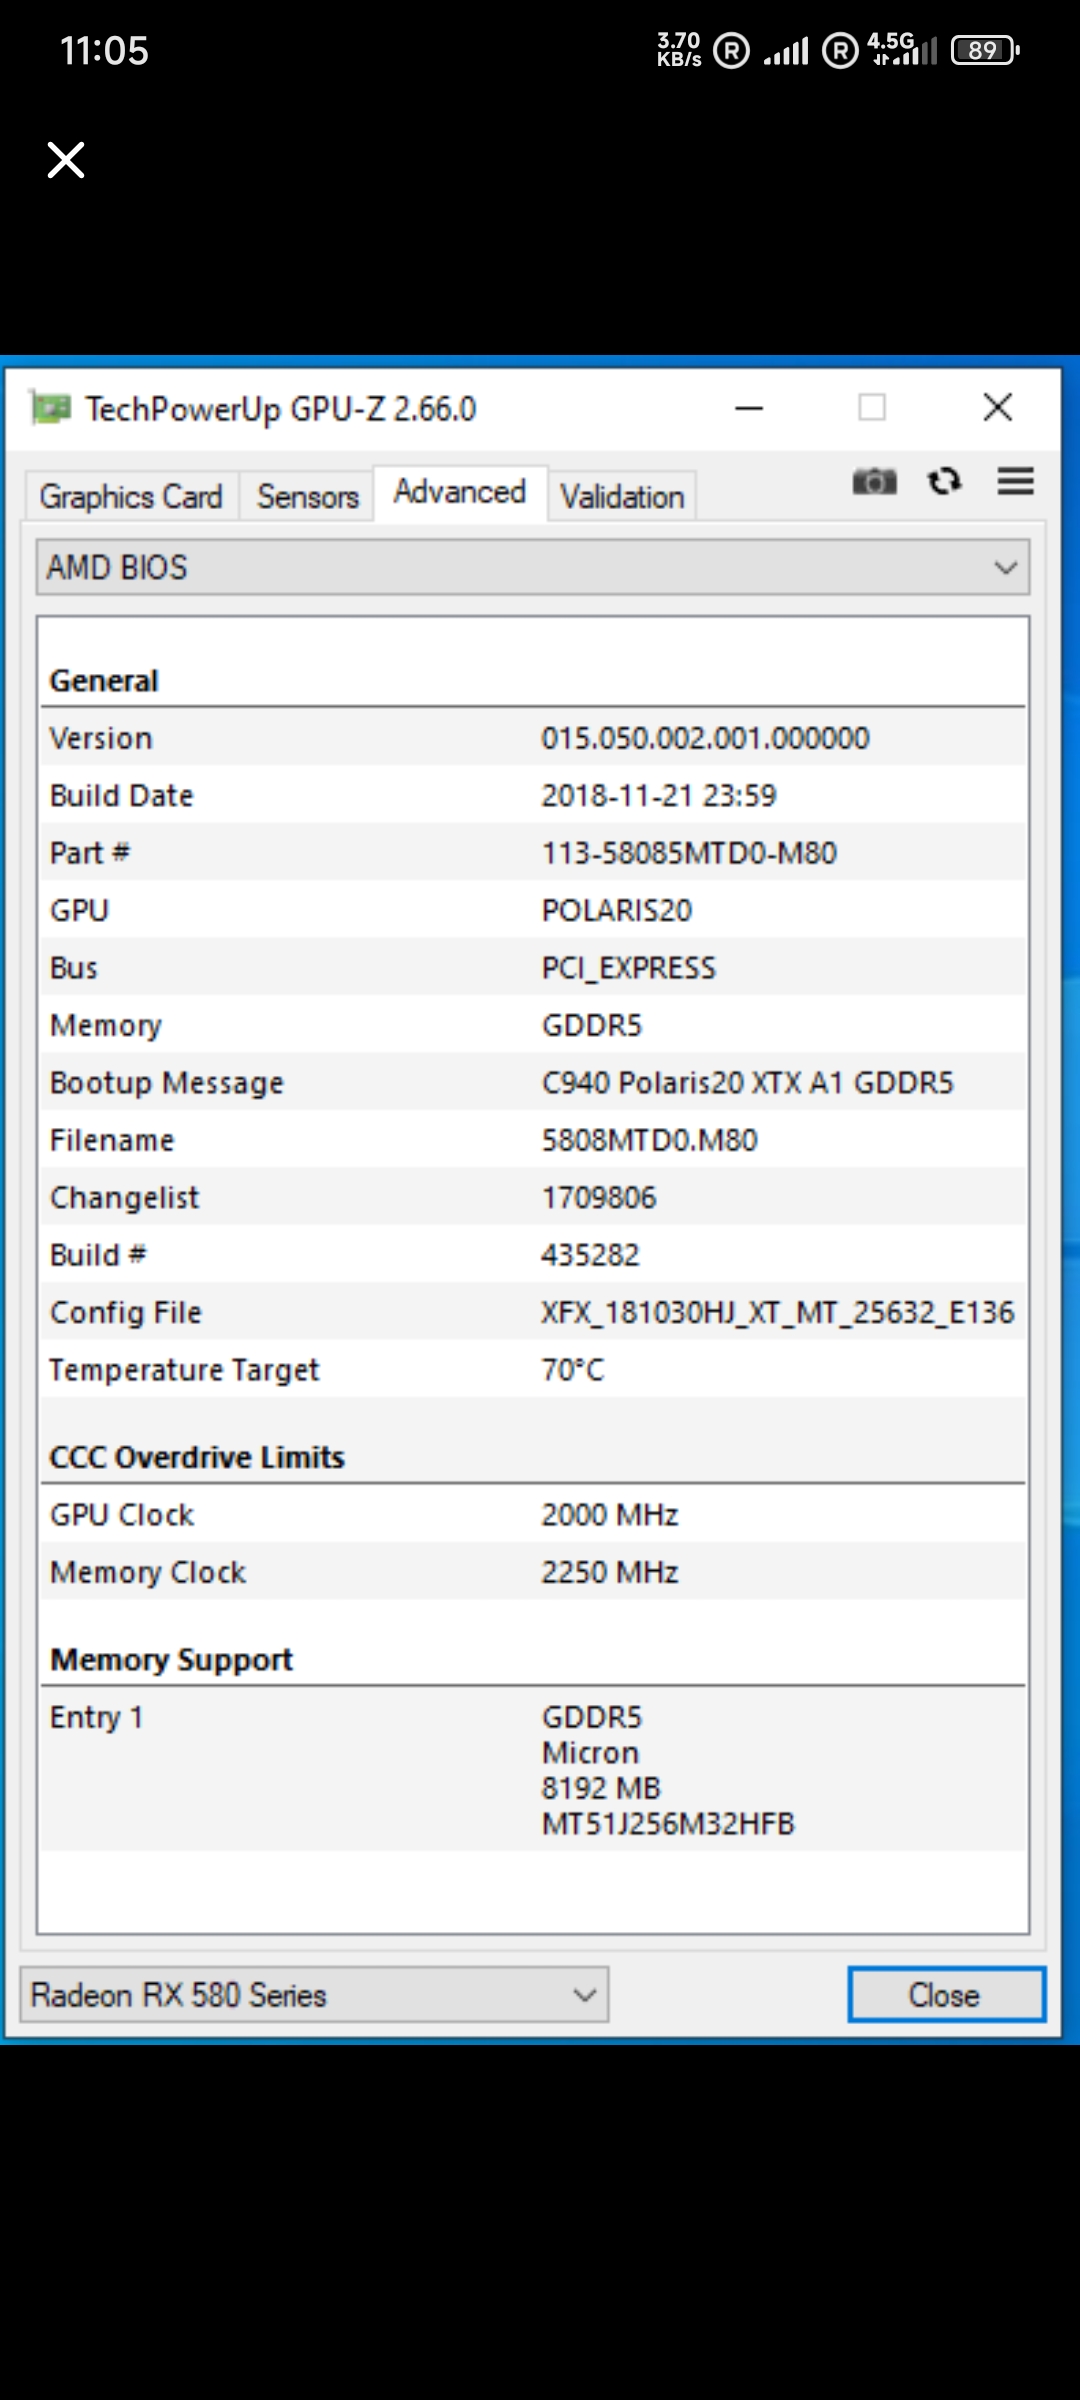Click the MT51J256M32HFB memory part text
Image resolution: width=1080 pixels, height=2400 pixels.
point(668,1824)
